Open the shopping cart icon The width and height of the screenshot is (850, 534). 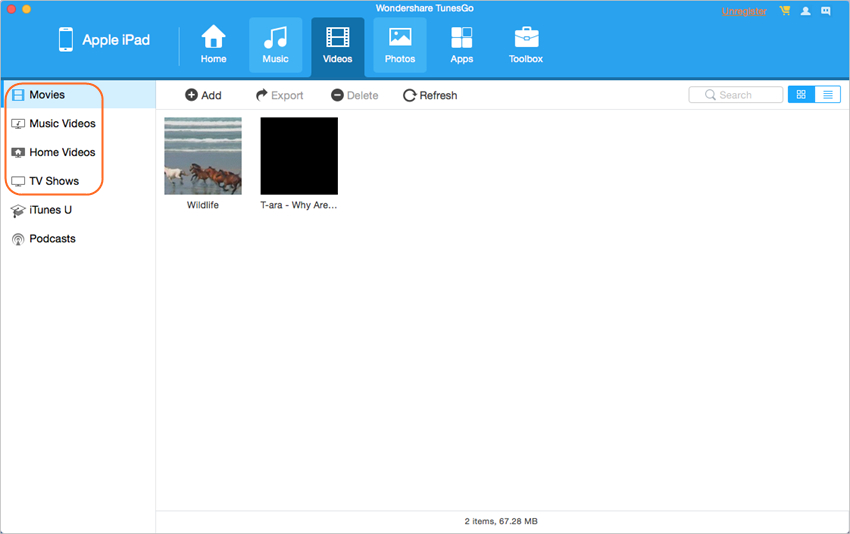pyautogui.click(x=784, y=11)
